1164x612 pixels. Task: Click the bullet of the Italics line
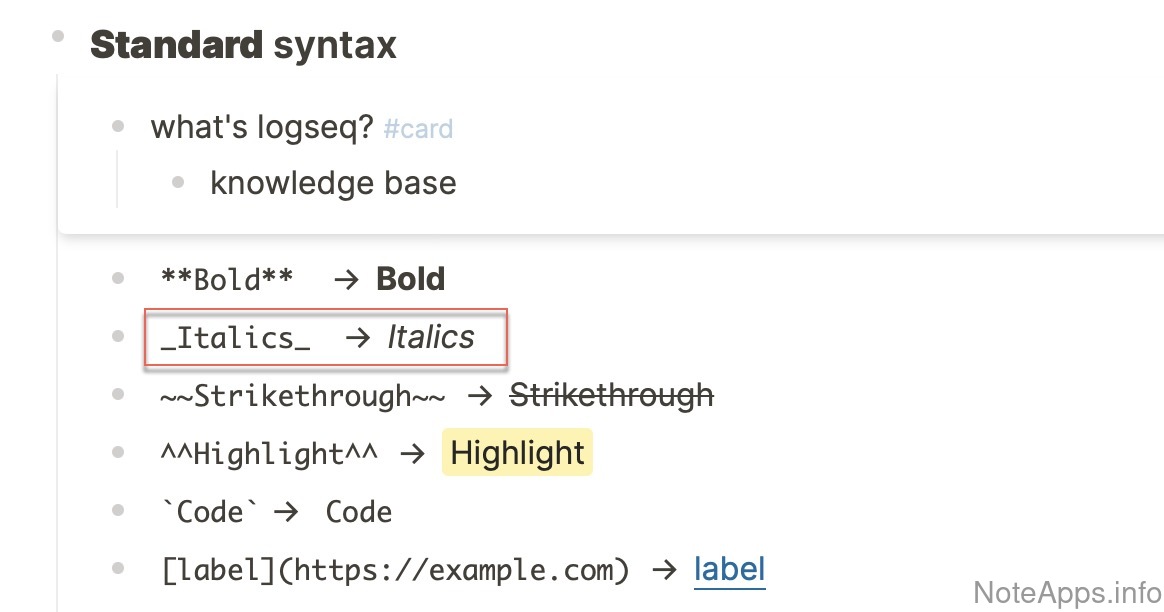(x=118, y=336)
